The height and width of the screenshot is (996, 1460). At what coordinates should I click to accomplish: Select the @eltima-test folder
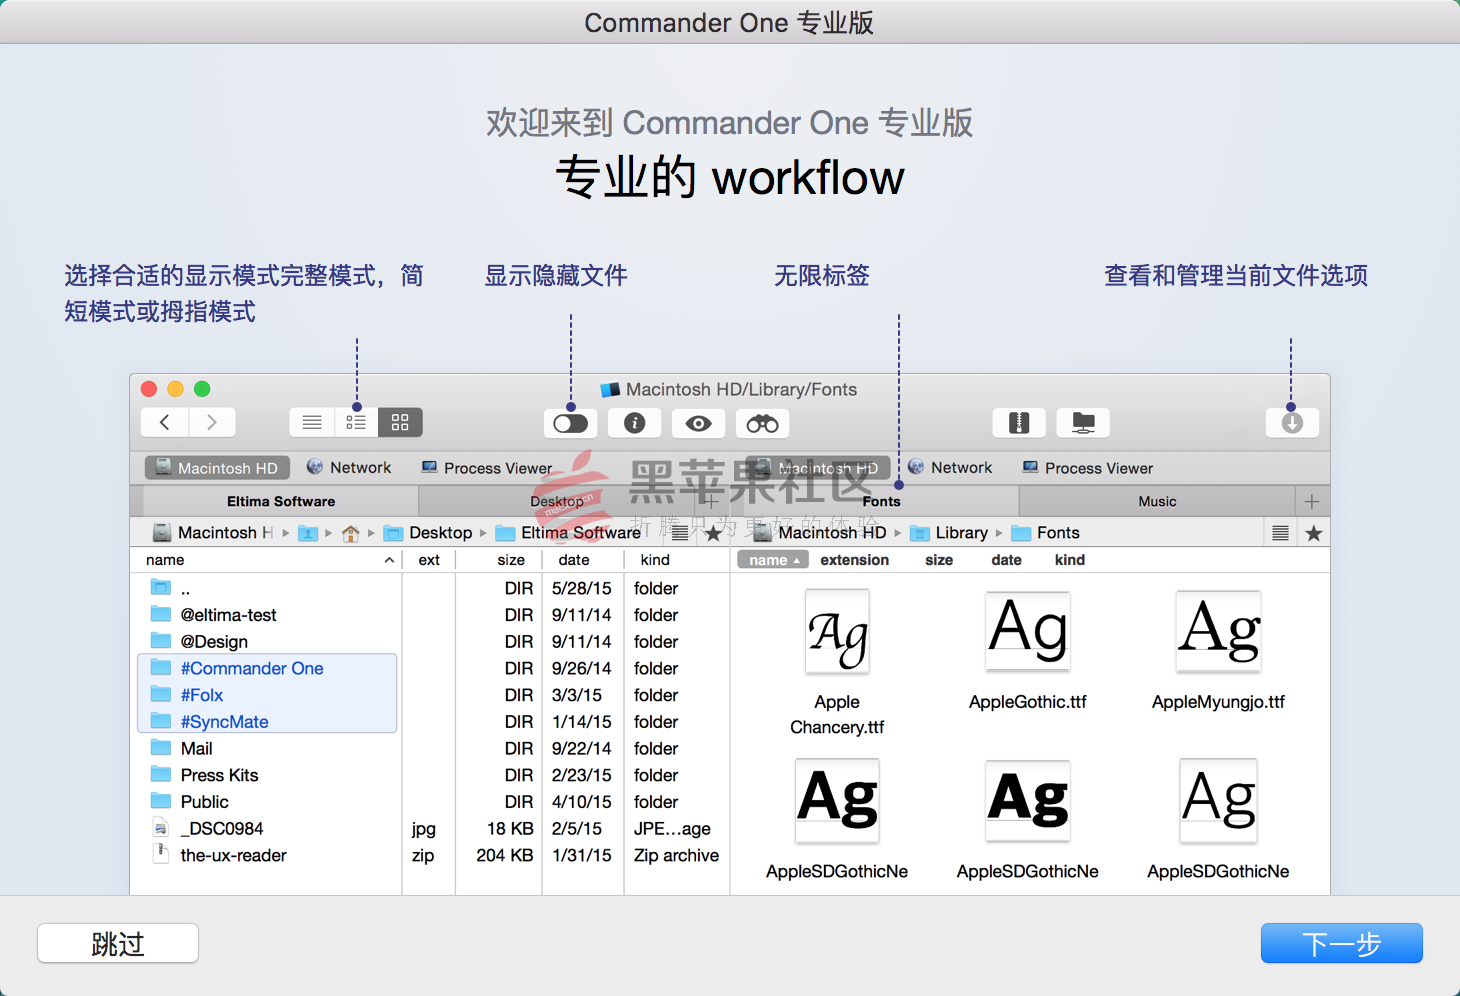click(430, 615)
